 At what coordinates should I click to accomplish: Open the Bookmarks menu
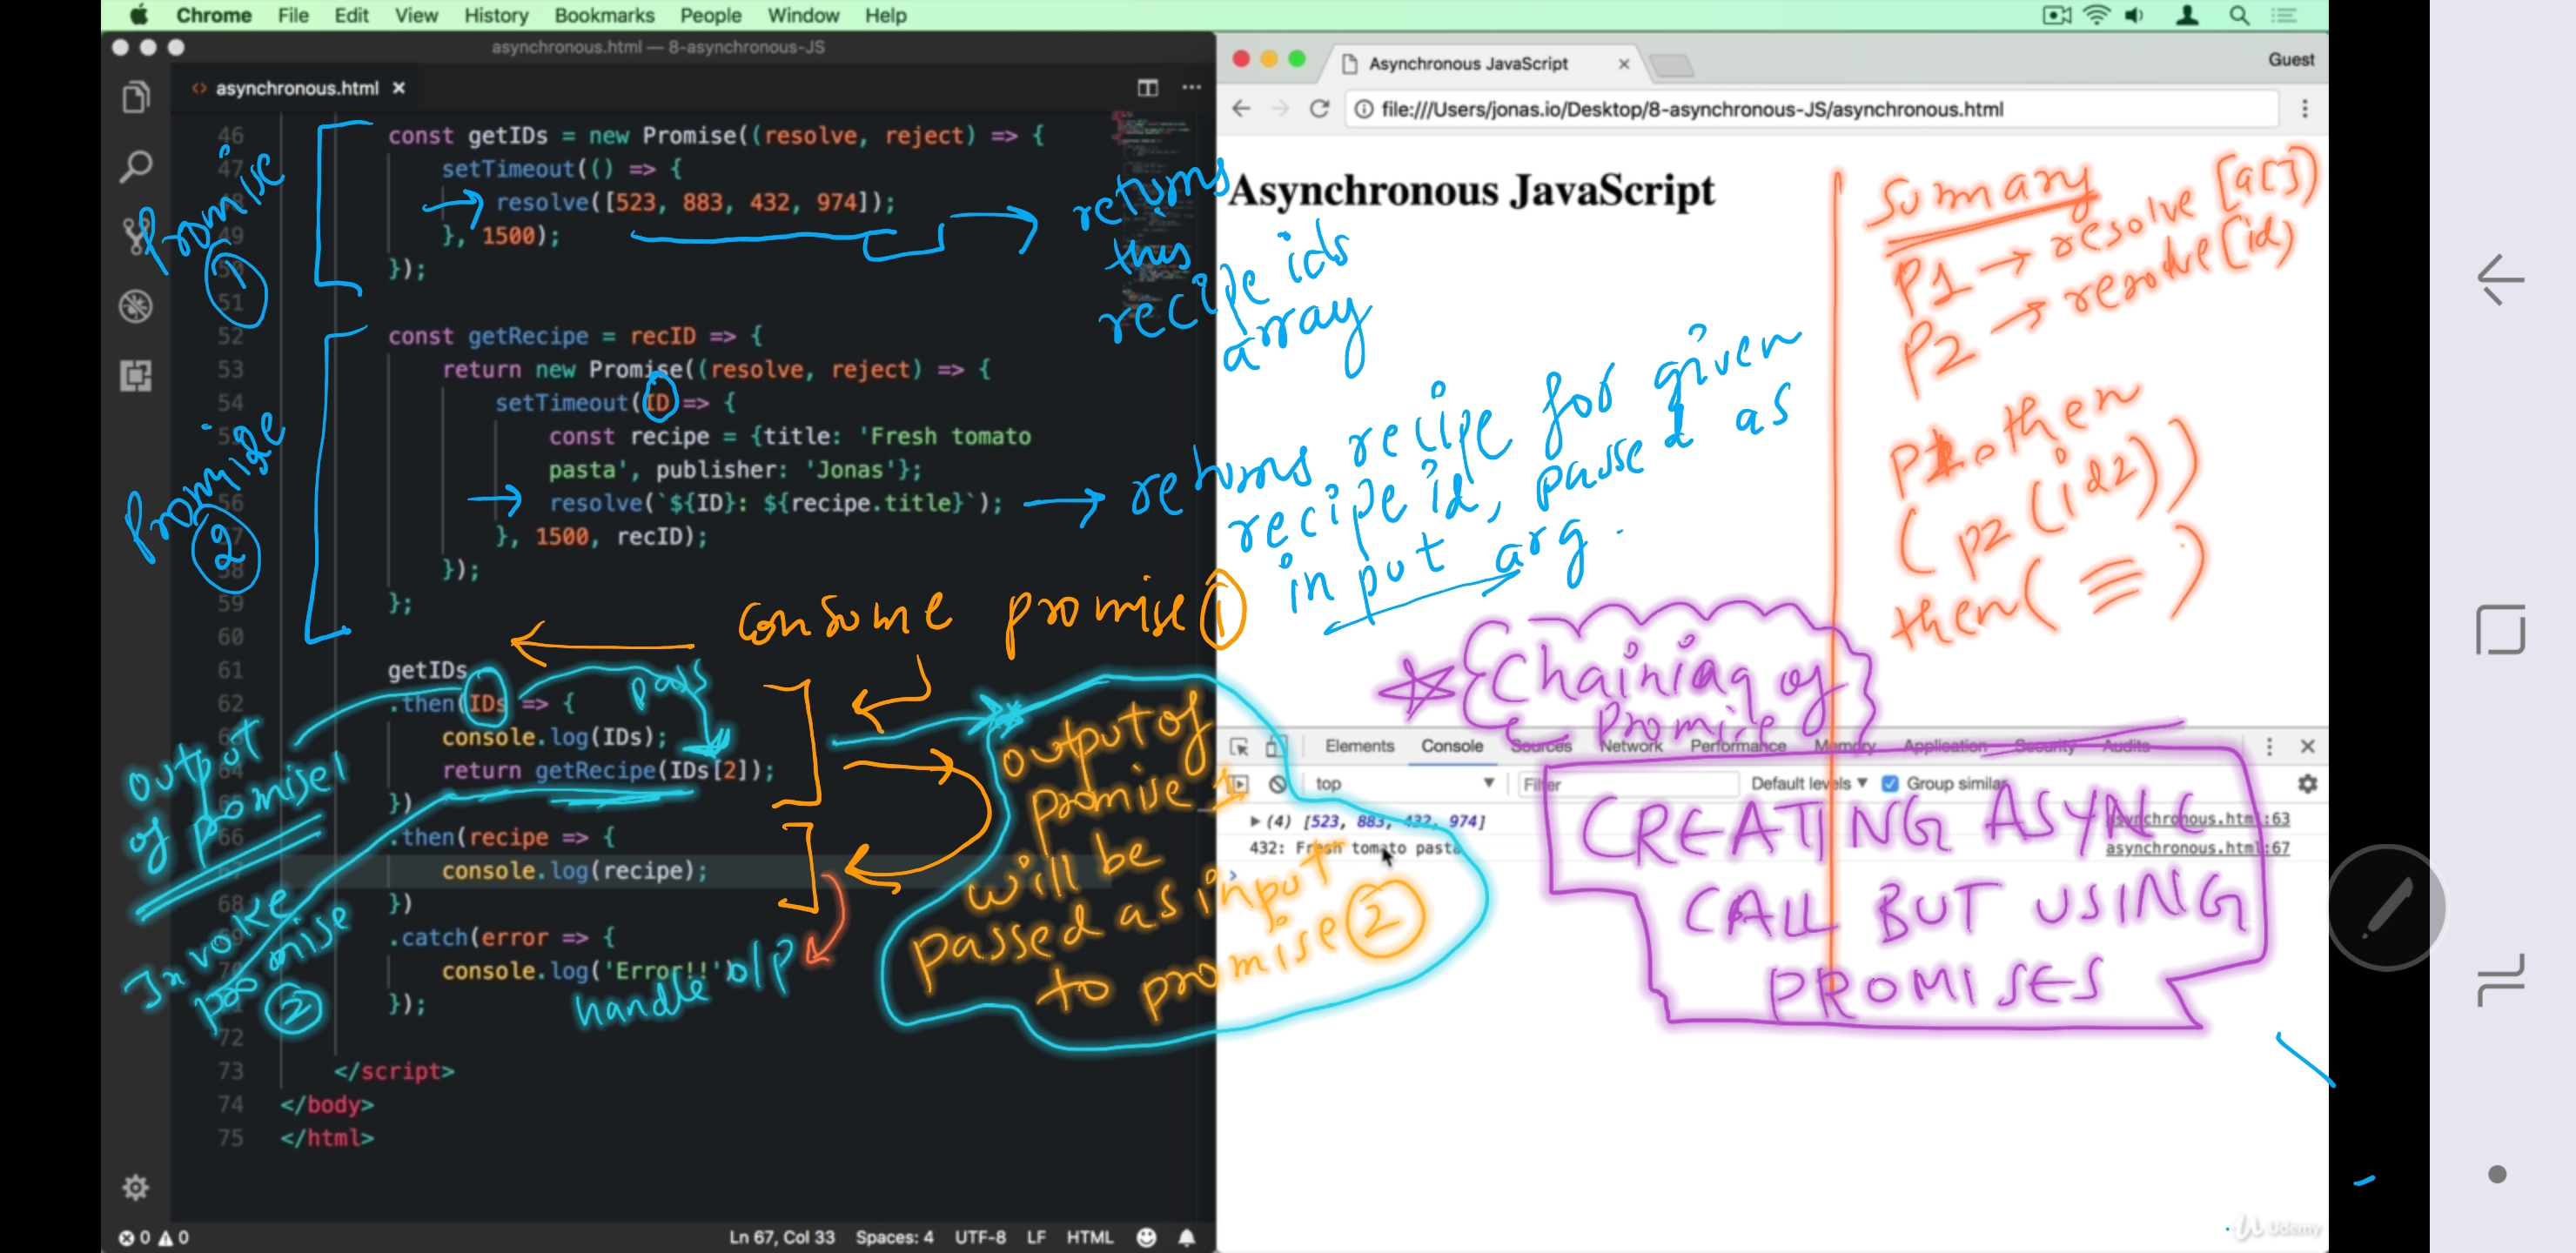point(604,15)
